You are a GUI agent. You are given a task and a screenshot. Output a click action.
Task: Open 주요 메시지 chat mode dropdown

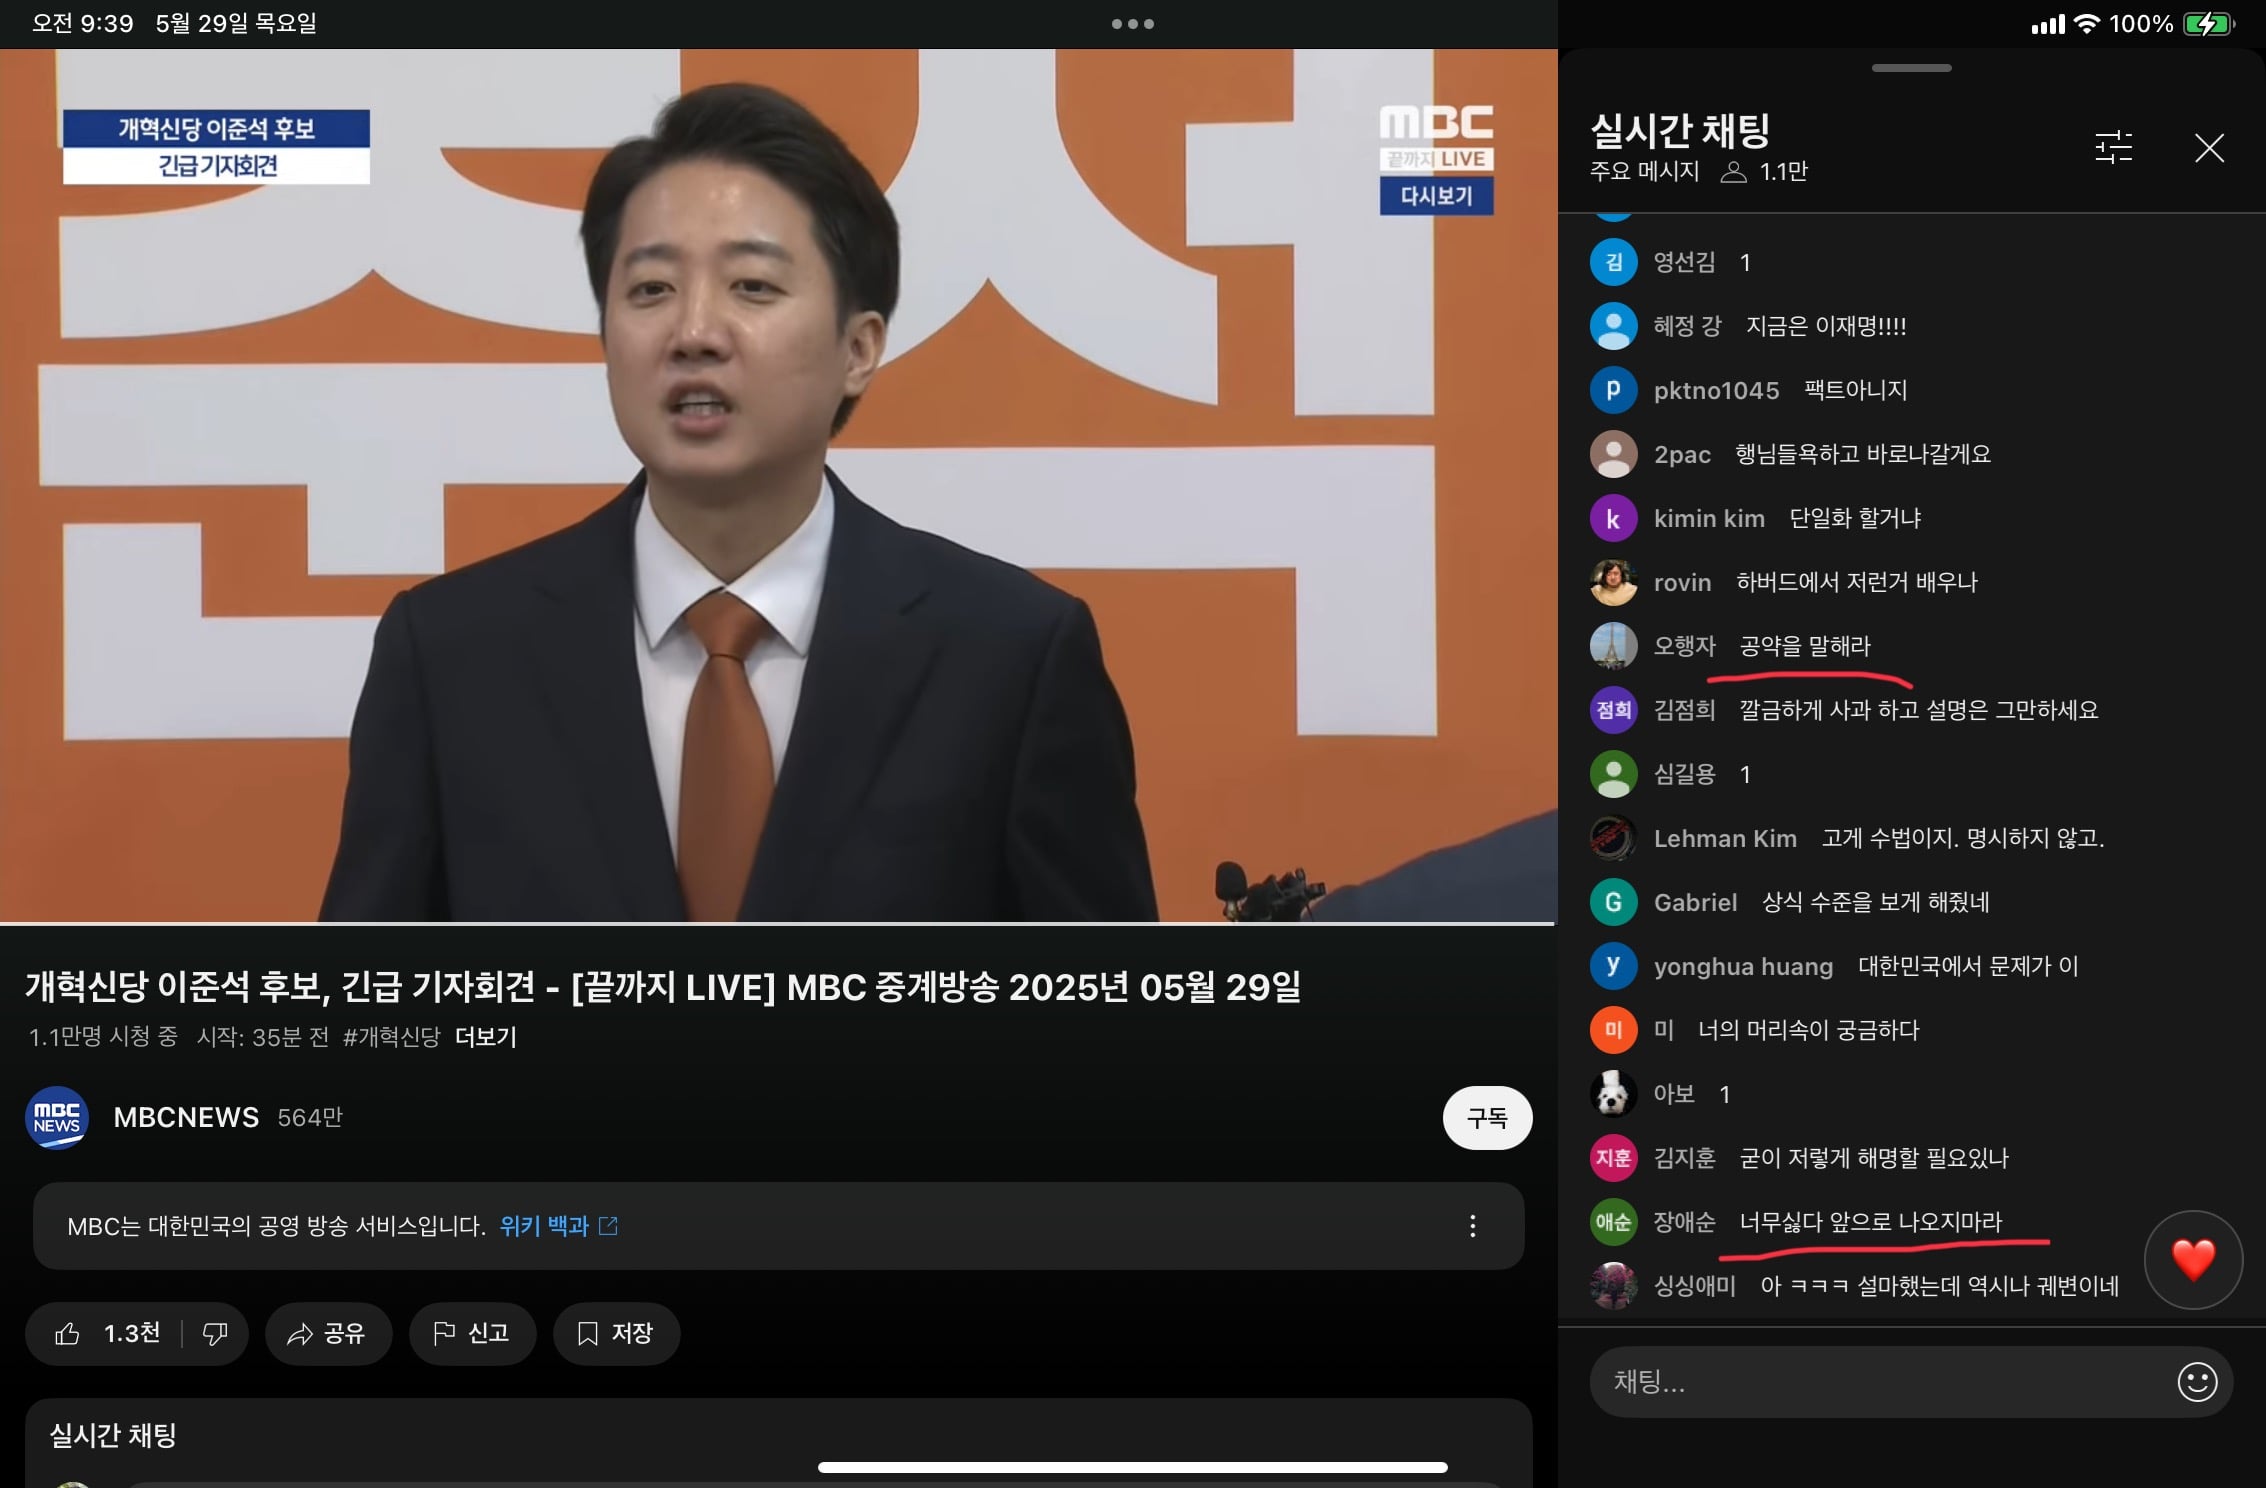point(1645,171)
